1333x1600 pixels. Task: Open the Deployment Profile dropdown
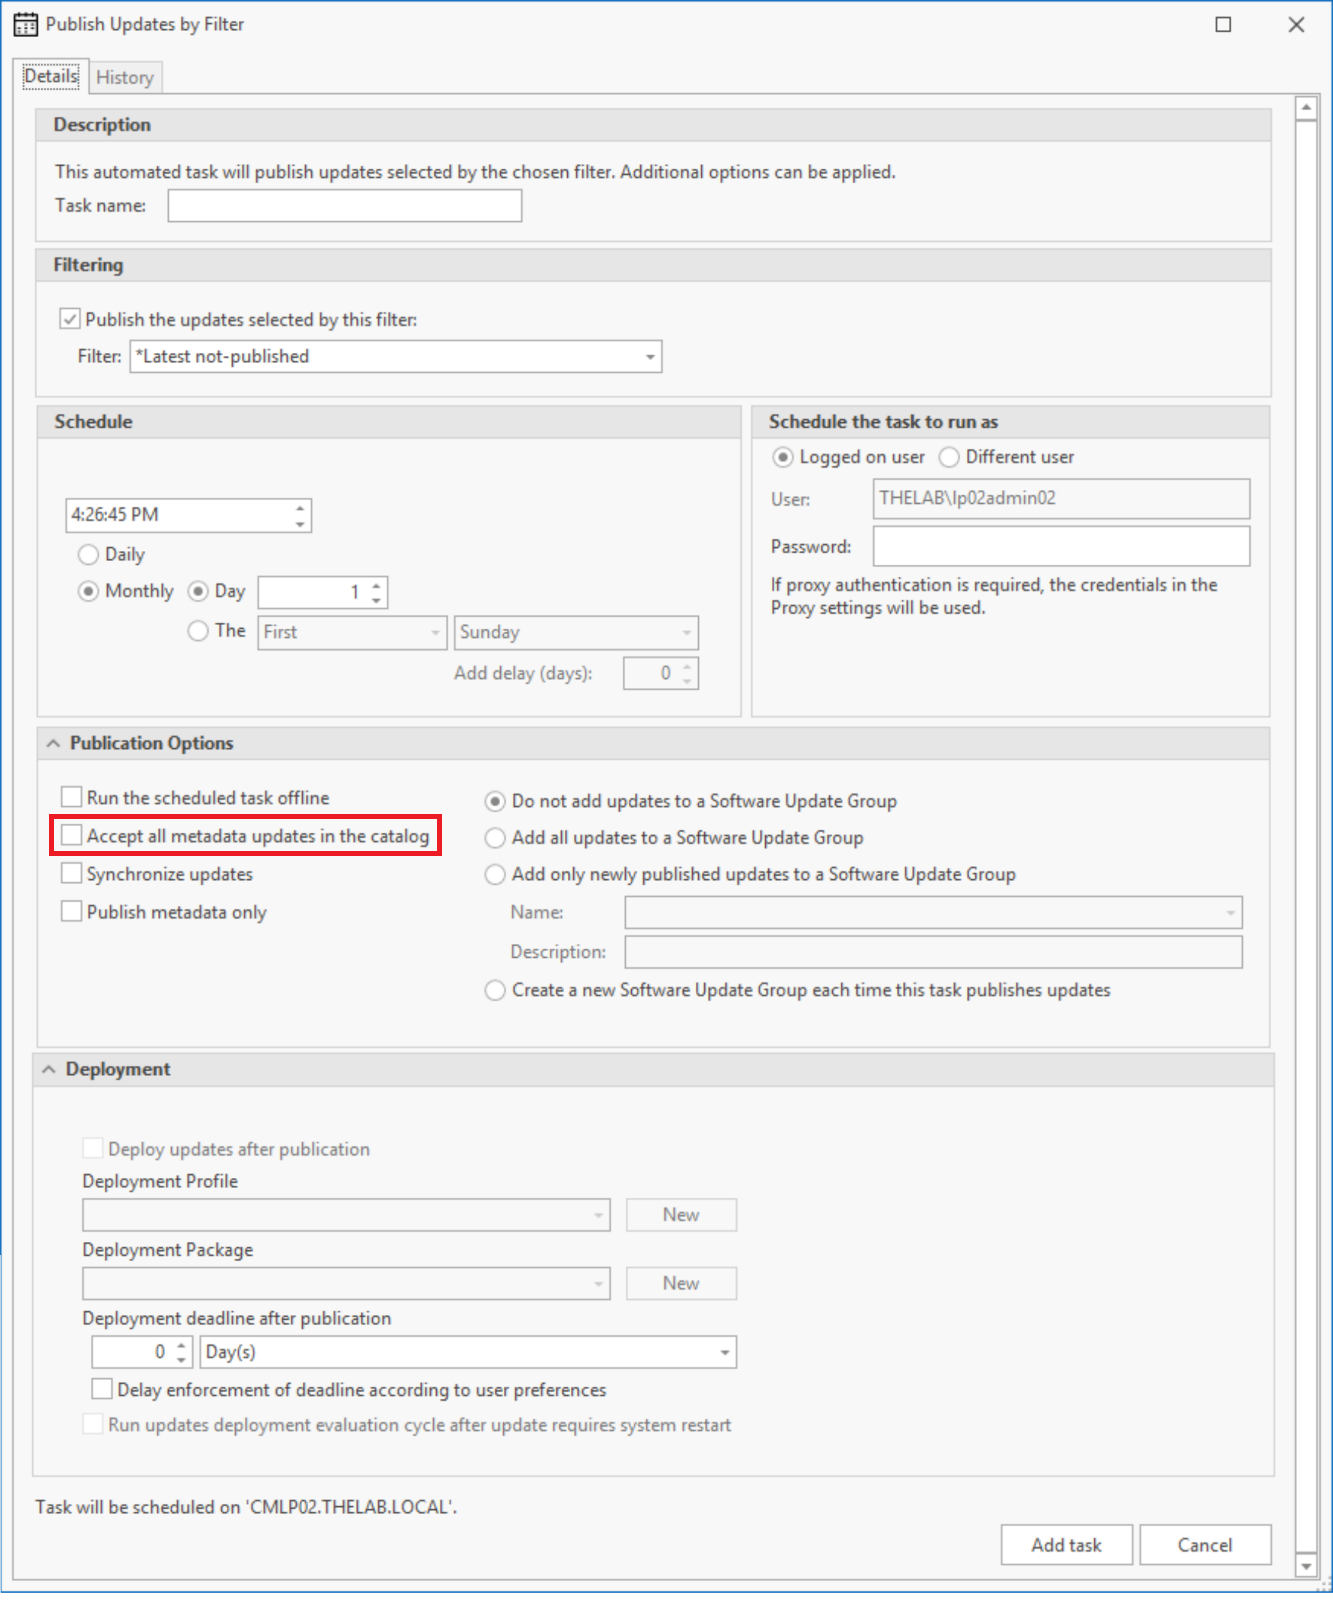346,1215
